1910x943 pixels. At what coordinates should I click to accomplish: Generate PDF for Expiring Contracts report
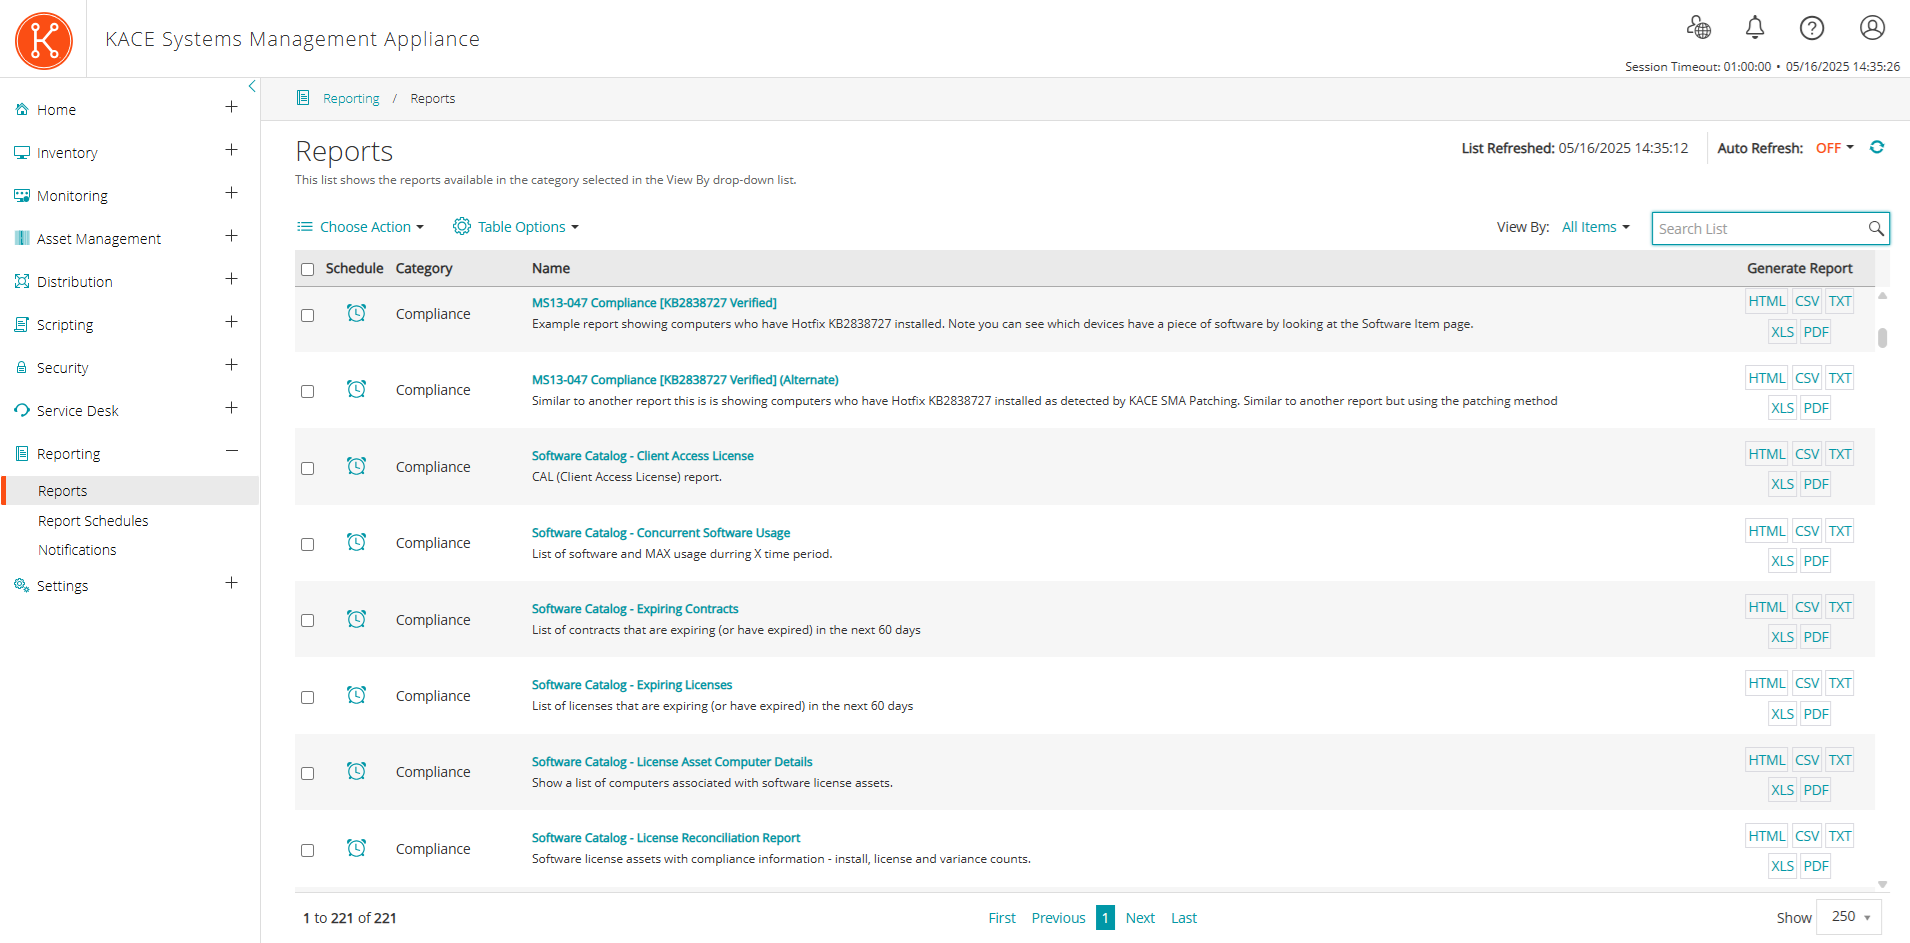tap(1816, 637)
